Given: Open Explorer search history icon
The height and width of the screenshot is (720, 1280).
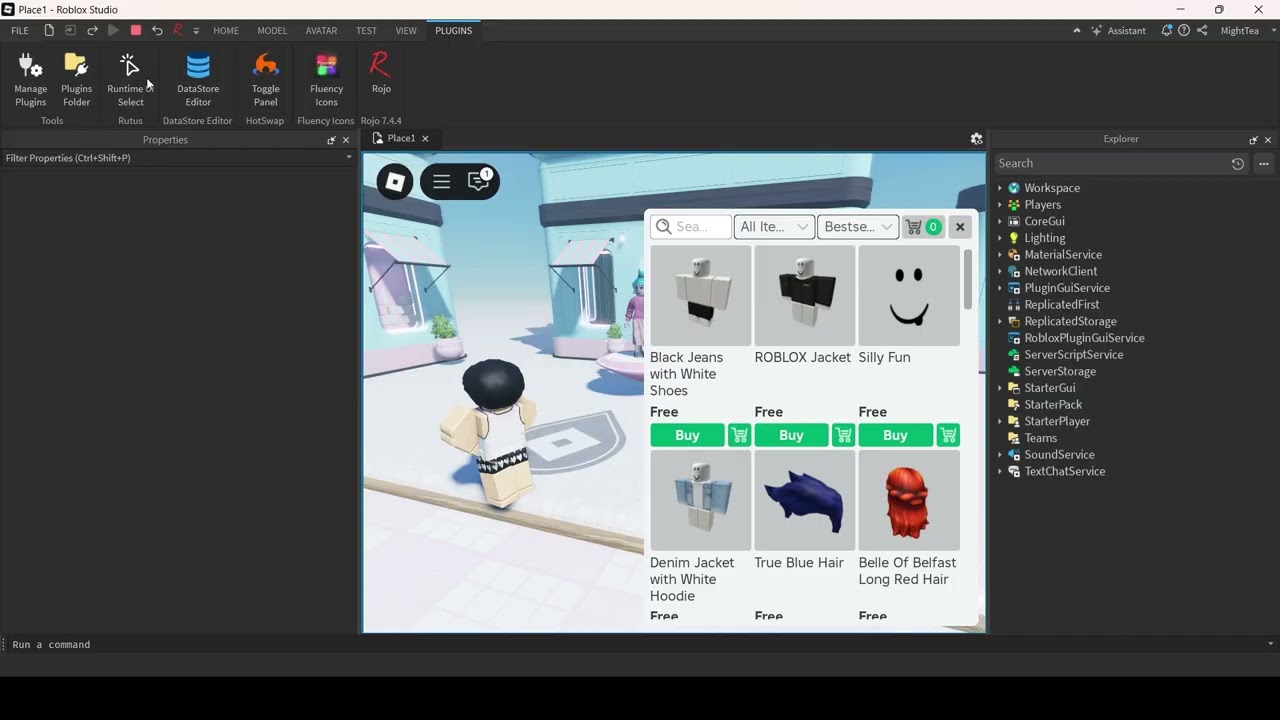Looking at the screenshot, I should coord(1238,163).
